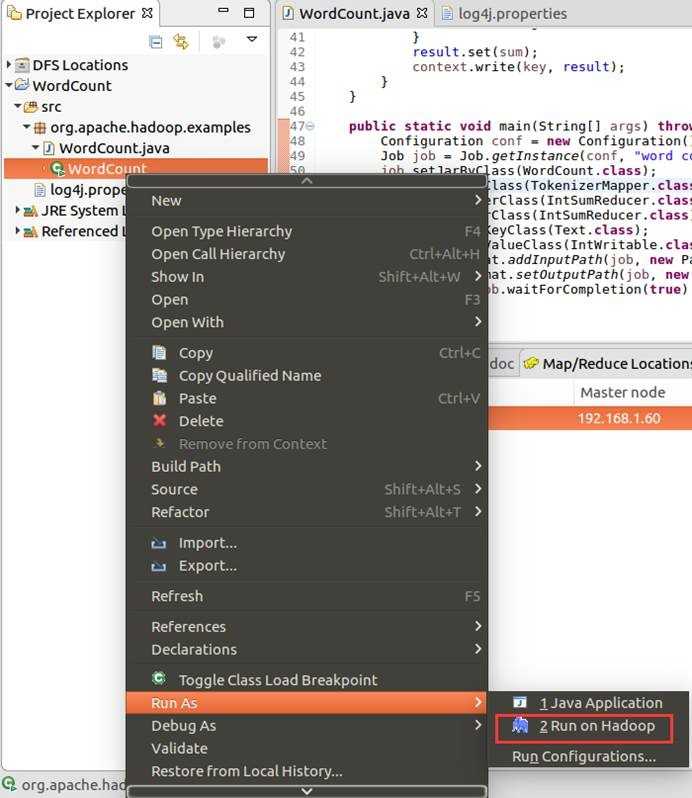Click the org.apache.hadoop.examples package icon
The image size is (692, 798).
point(40,128)
